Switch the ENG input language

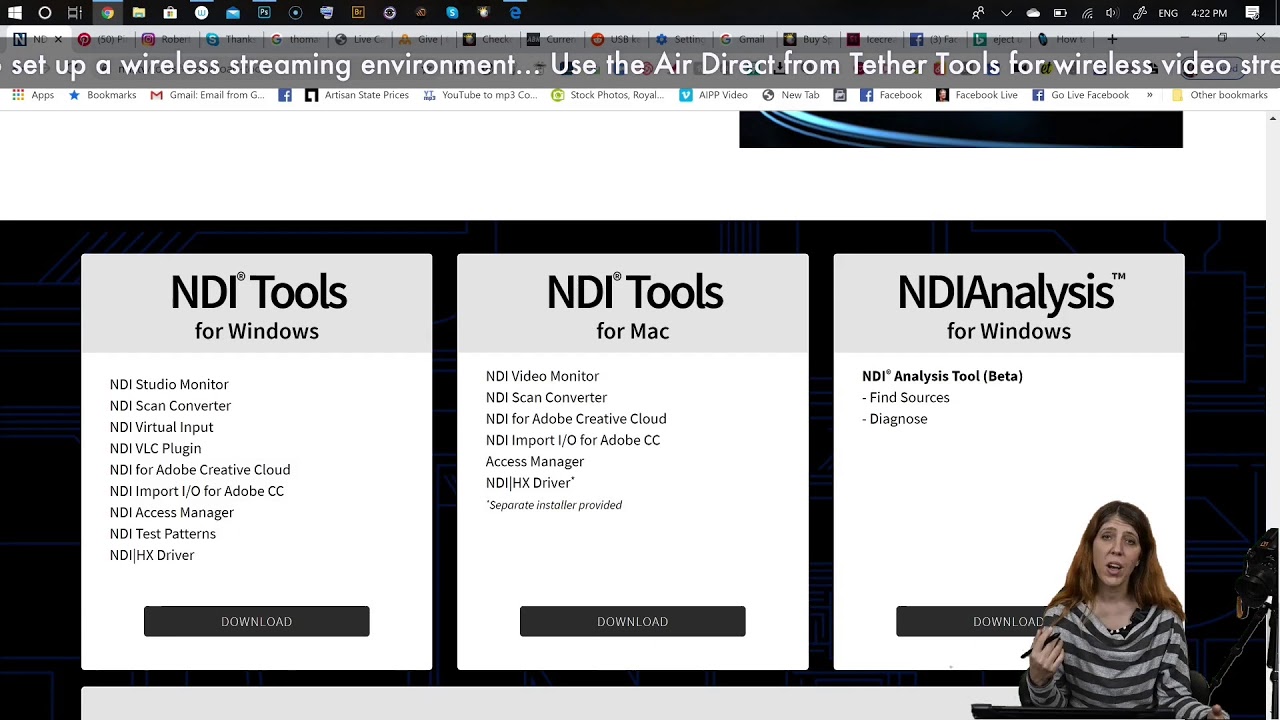click(1168, 13)
